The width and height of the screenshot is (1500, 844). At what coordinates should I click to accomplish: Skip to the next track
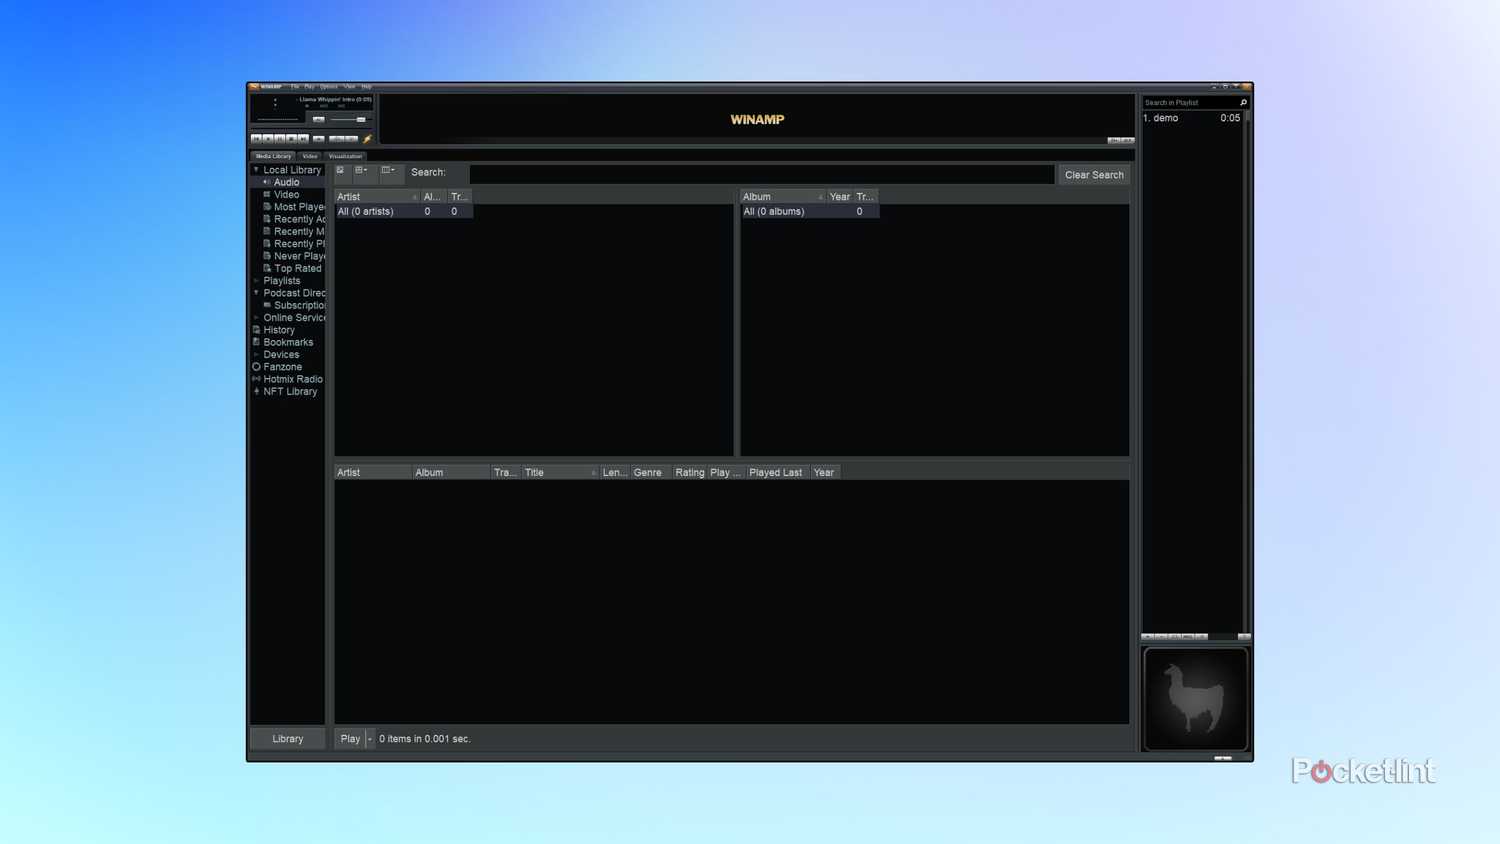point(303,139)
